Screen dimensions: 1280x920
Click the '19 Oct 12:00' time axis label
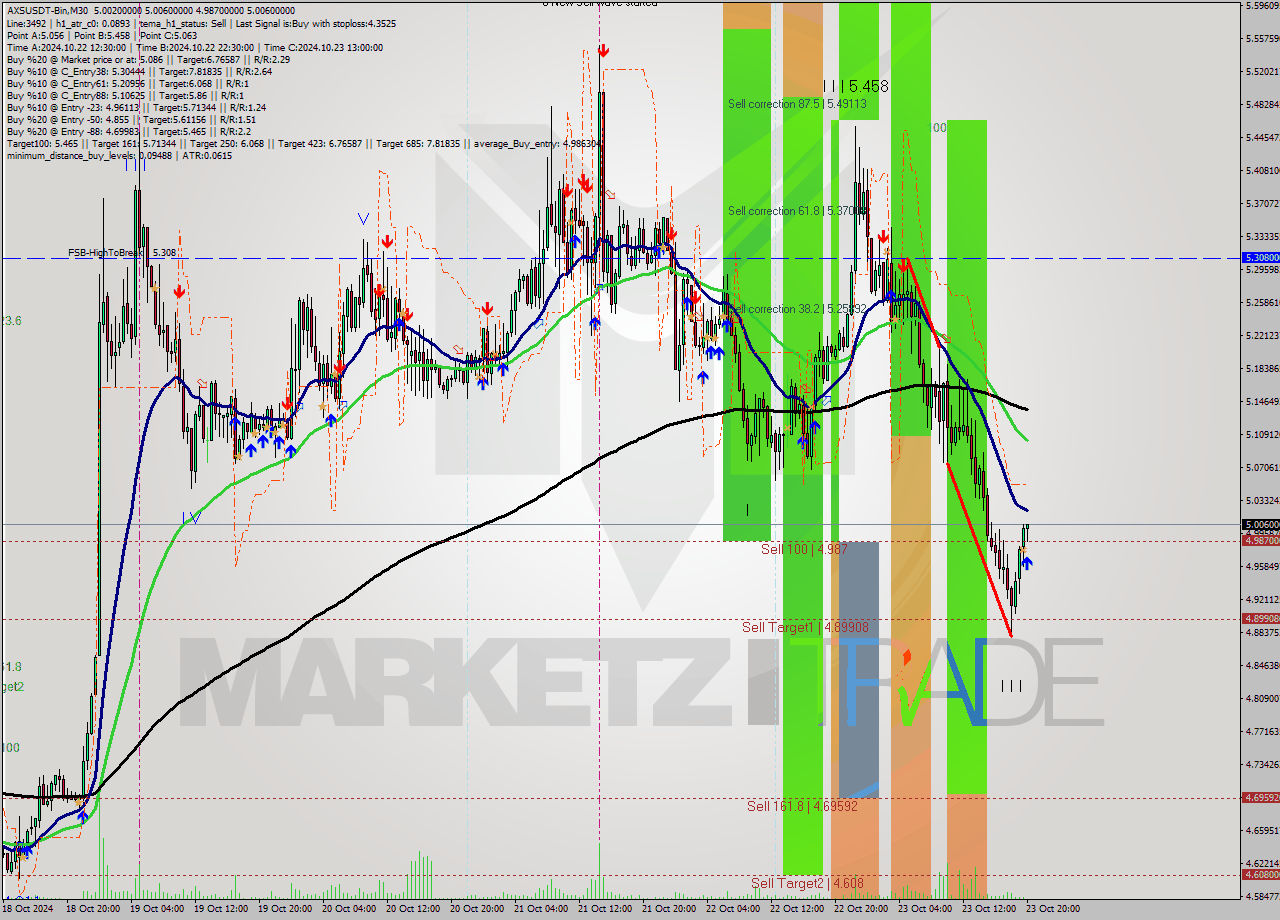click(x=222, y=909)
